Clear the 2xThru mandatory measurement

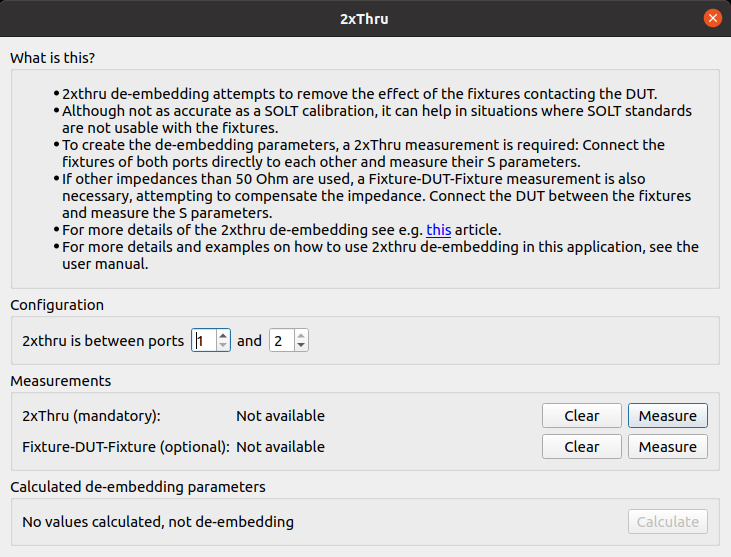[581, 415]
